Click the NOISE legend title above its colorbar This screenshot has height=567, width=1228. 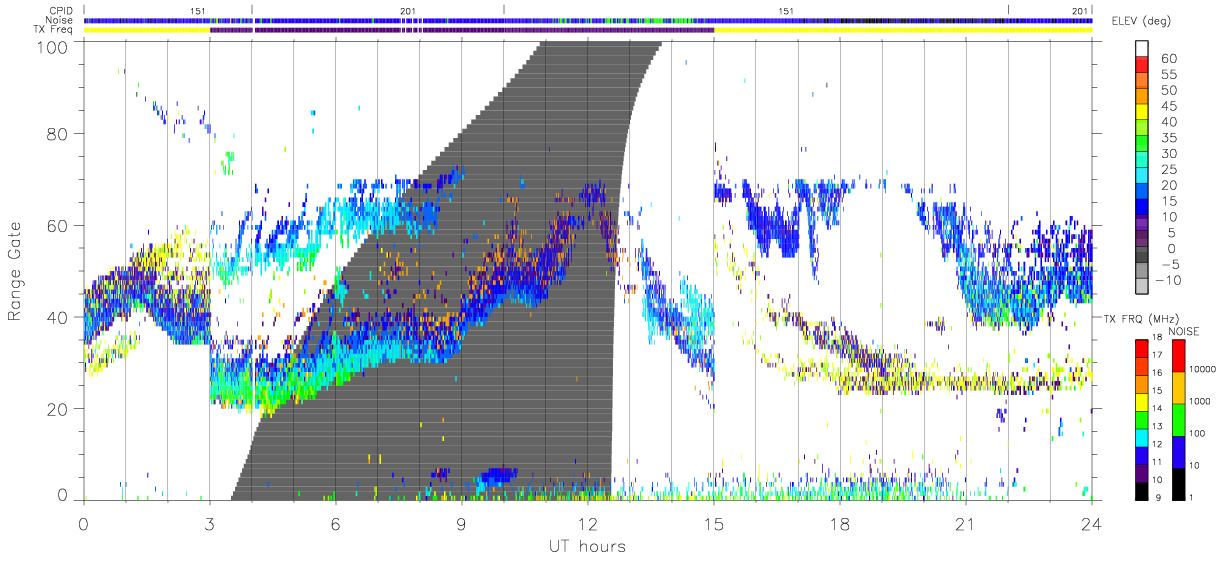pos(1183,330)
